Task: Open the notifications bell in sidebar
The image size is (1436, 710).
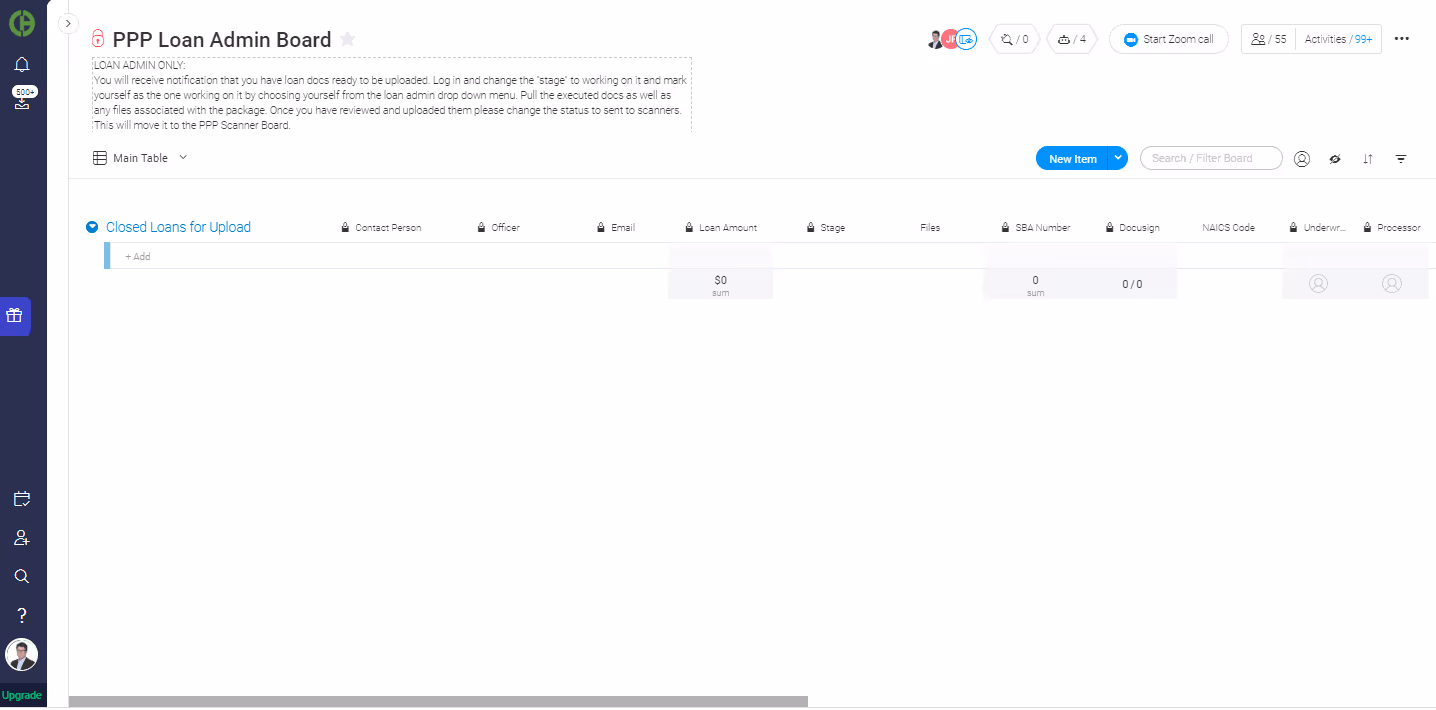Action: point(22,65)
